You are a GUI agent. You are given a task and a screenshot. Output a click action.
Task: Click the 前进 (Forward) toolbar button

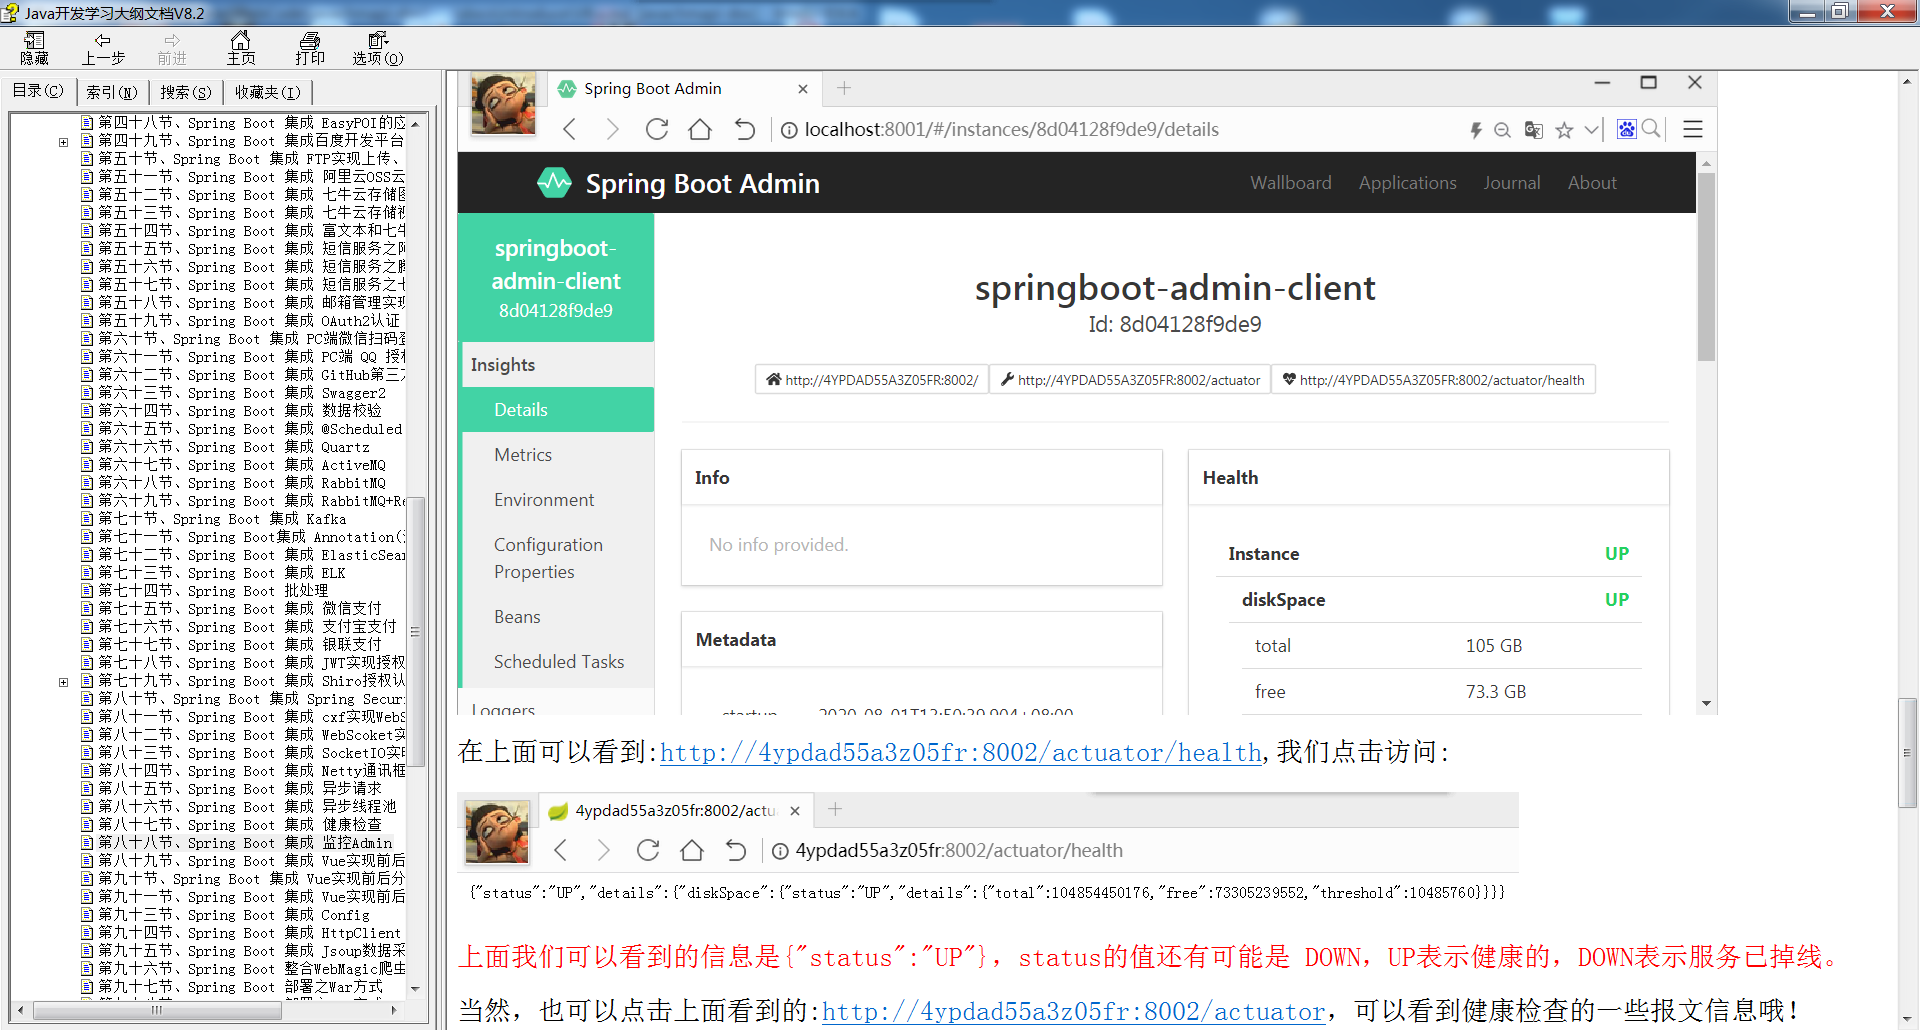pyautogui.click(x=172, y=48)
